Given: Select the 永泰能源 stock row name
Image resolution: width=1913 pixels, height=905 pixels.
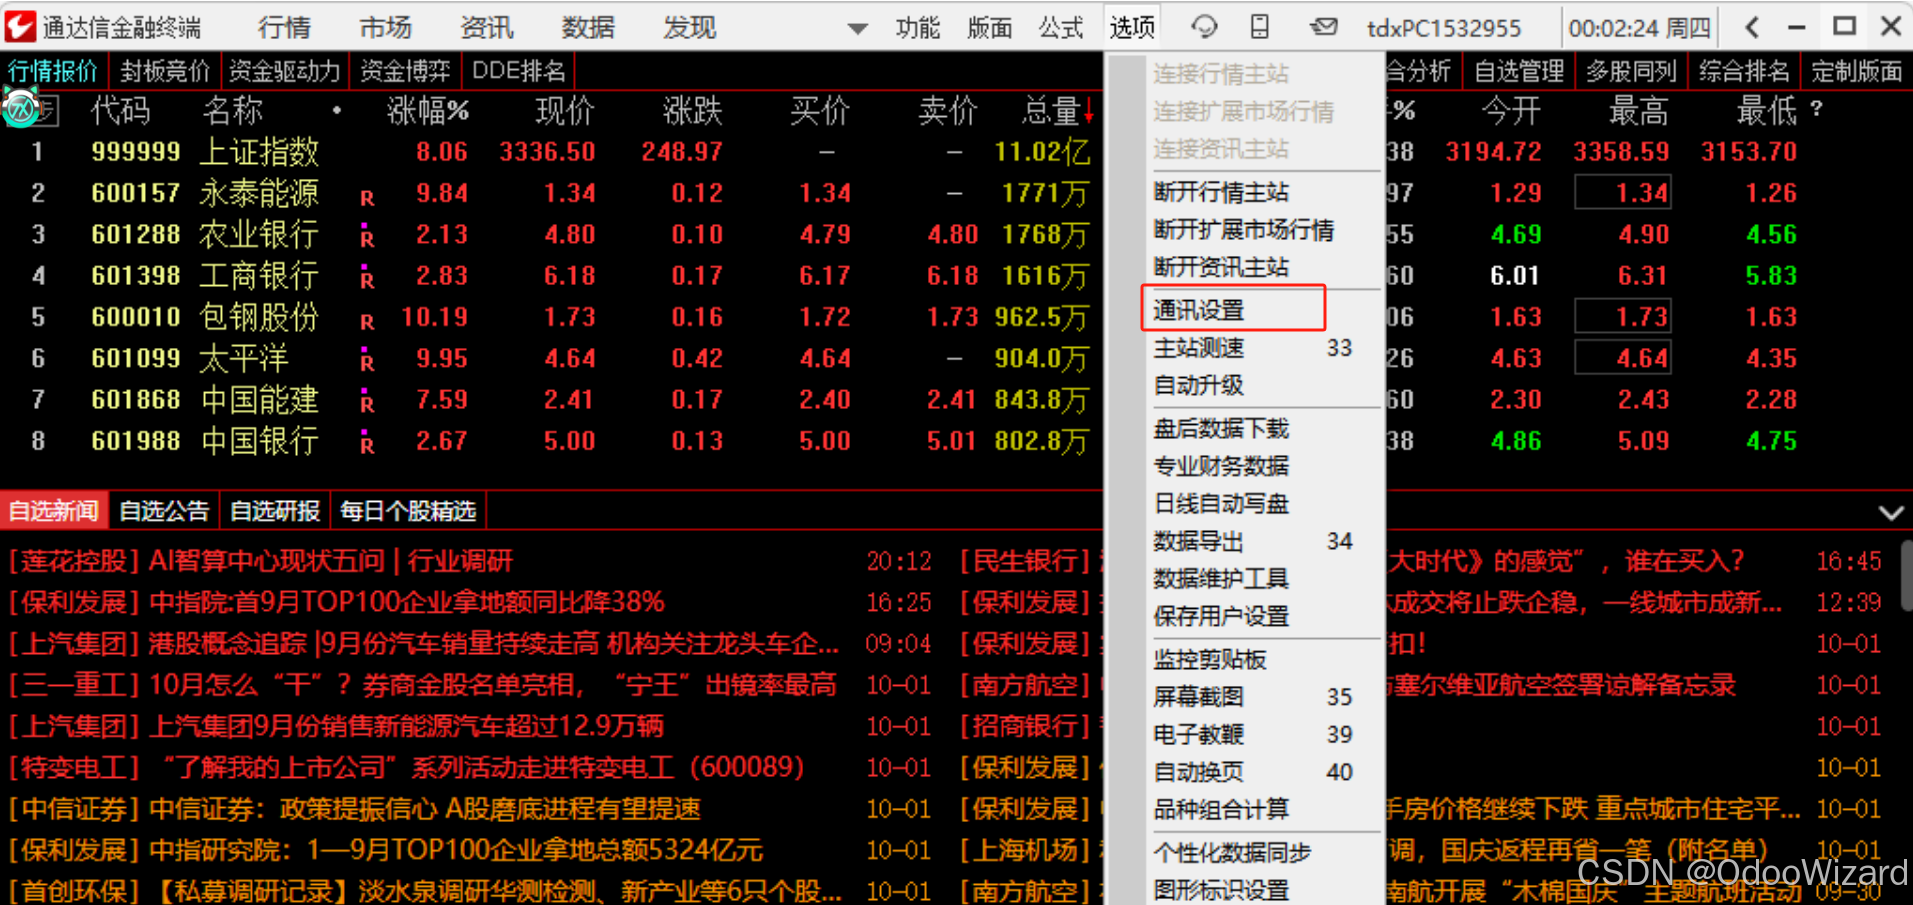Looking at the screenshot, I should tap(259, 193).
